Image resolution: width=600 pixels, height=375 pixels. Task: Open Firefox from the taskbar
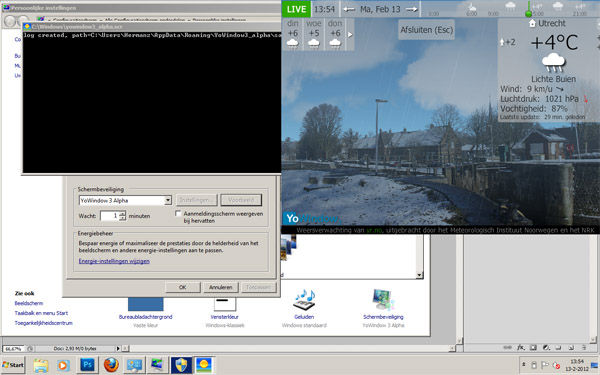111,365
